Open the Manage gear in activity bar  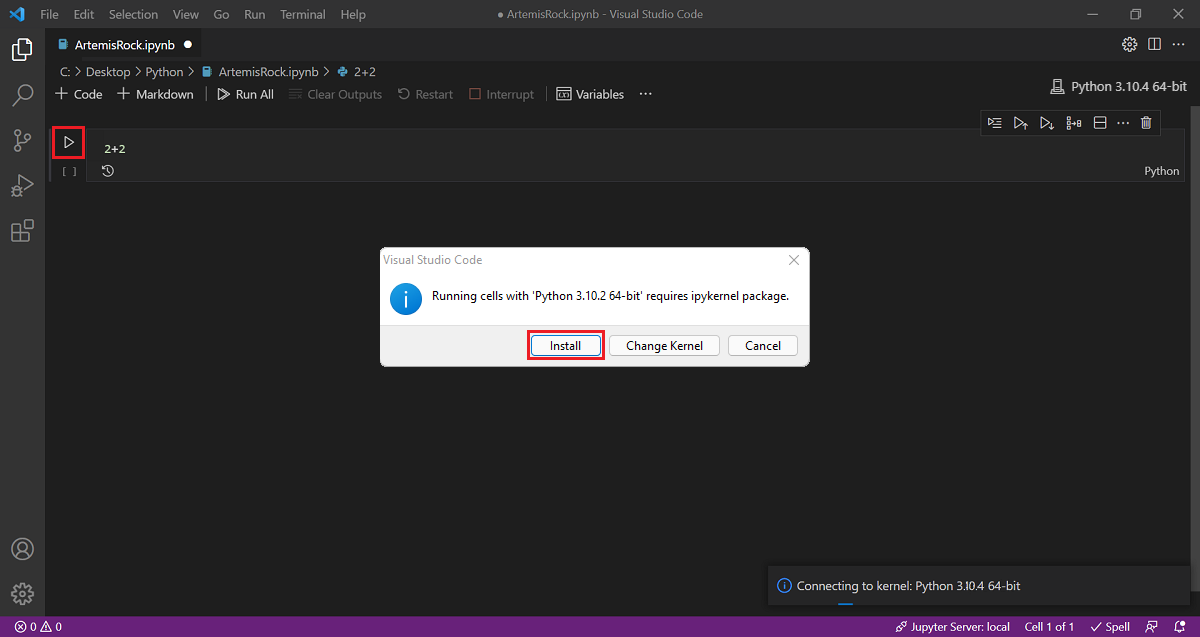pos(22,594)
